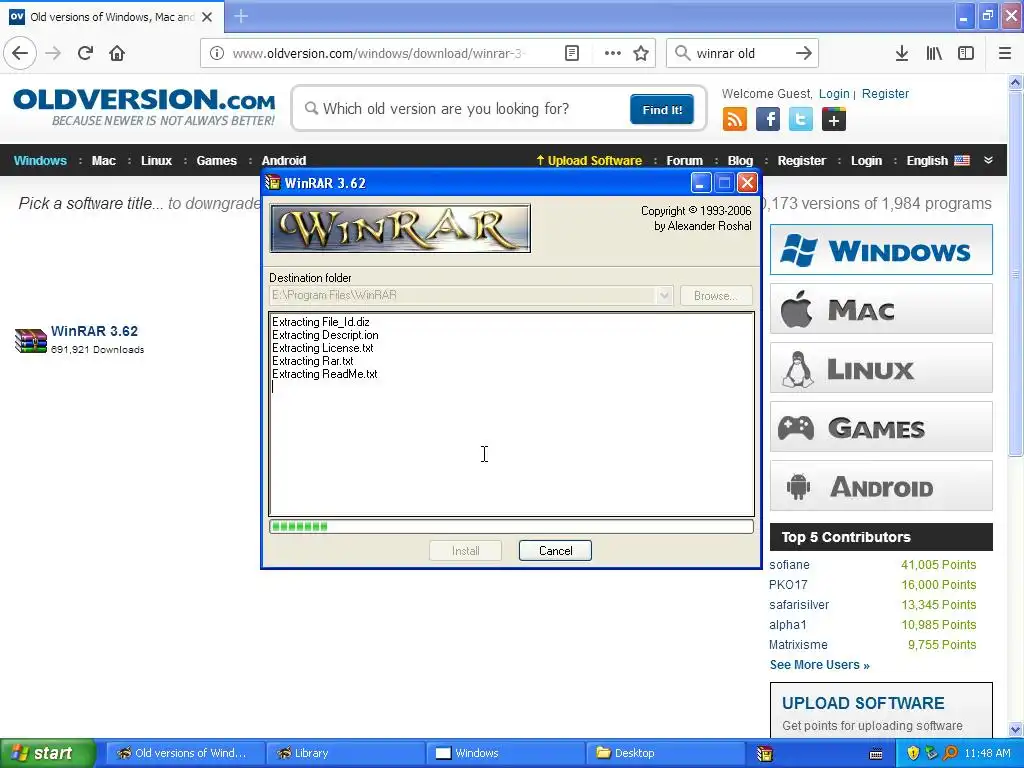1024x768 pixels.
Task: Click WinRAR icon in system tray area
Action: click(765, 754)
